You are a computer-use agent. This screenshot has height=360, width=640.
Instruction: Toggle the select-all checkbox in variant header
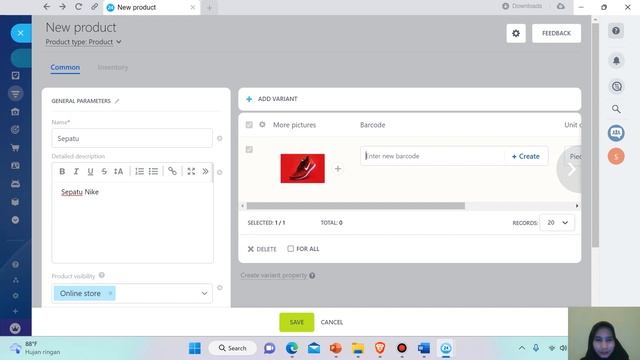(x=249, y=124)
